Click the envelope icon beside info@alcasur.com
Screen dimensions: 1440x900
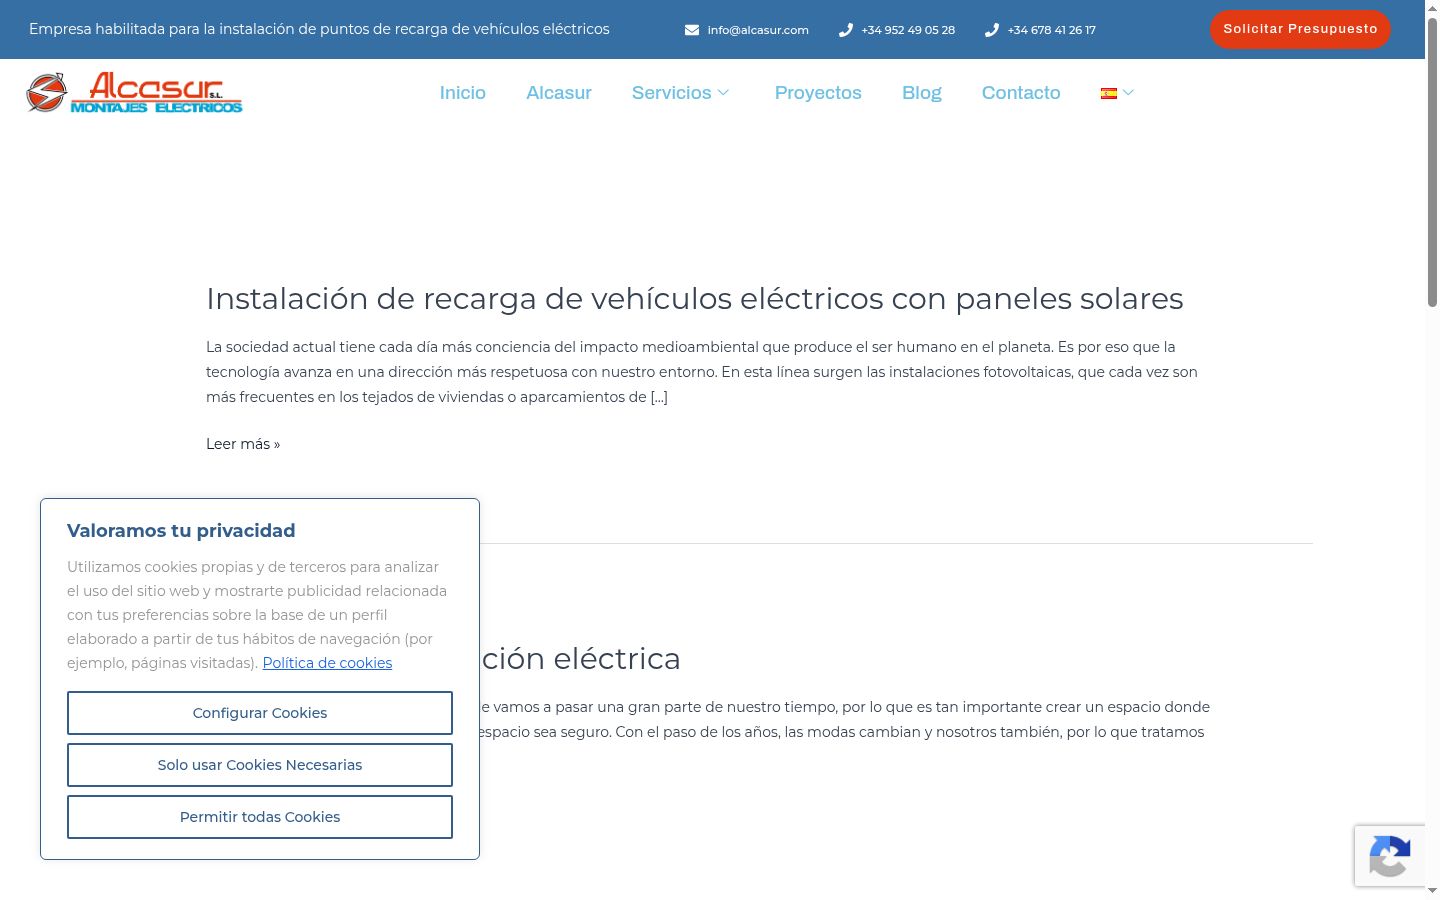(692, 30)
